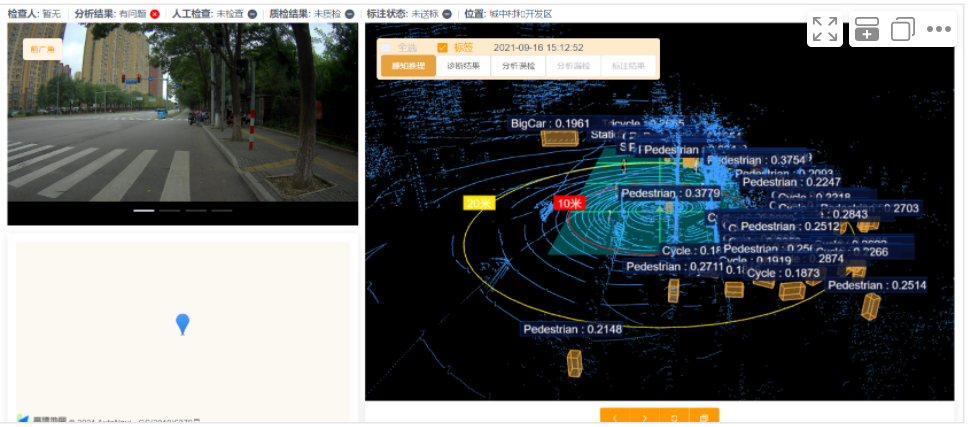Click the red X icon beside 分析结果
969x427 pixels.
[x=155, y=14]
